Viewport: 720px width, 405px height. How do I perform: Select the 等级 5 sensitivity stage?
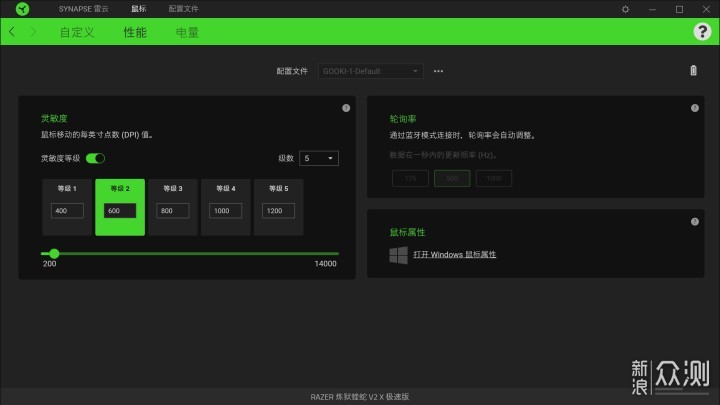(278, 207)
